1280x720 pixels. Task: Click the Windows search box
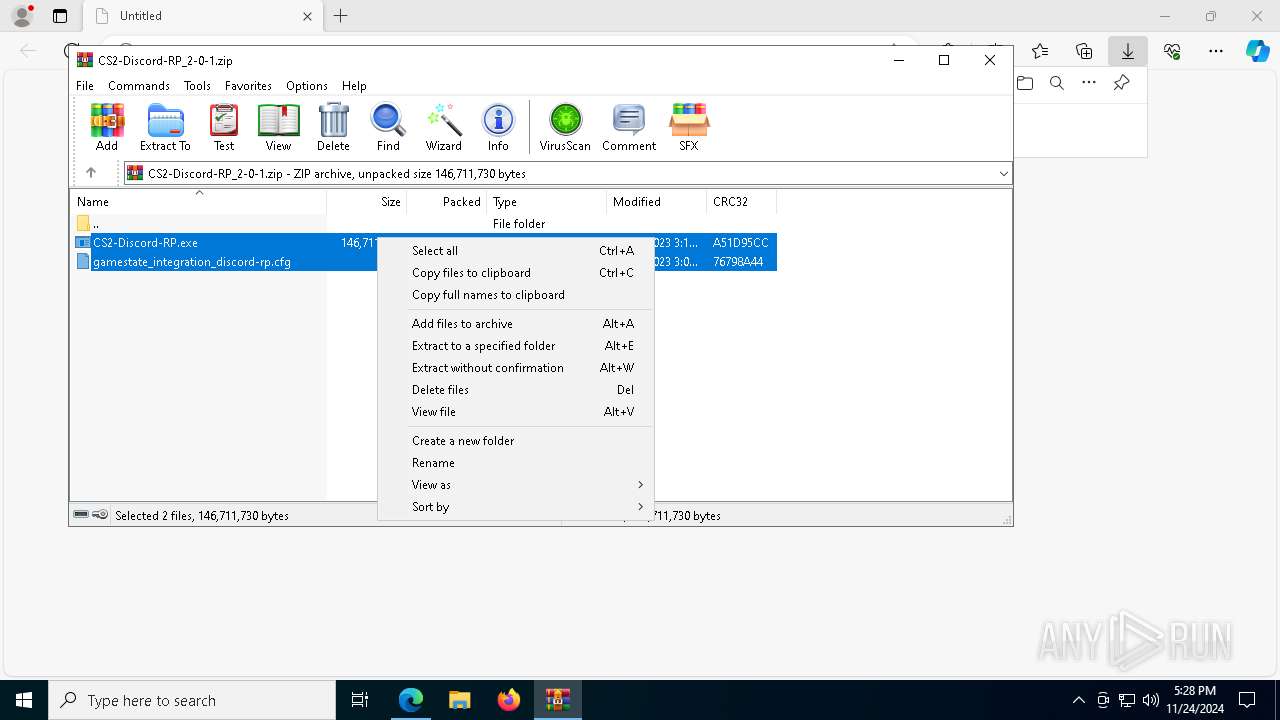tap(192, 700)
